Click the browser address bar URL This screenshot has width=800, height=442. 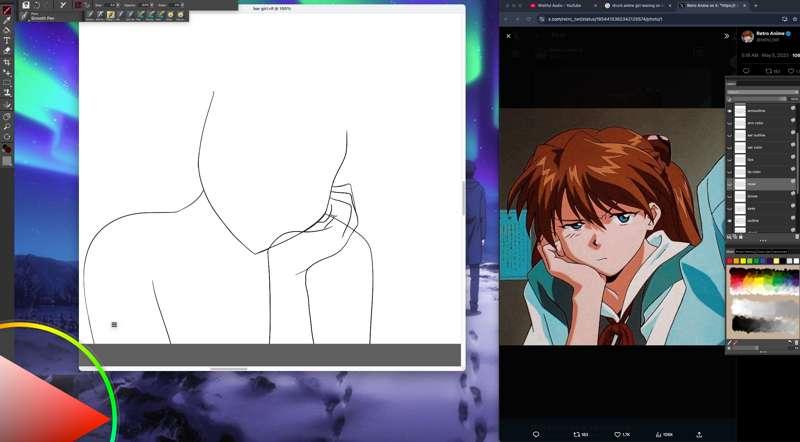[606, 19]
